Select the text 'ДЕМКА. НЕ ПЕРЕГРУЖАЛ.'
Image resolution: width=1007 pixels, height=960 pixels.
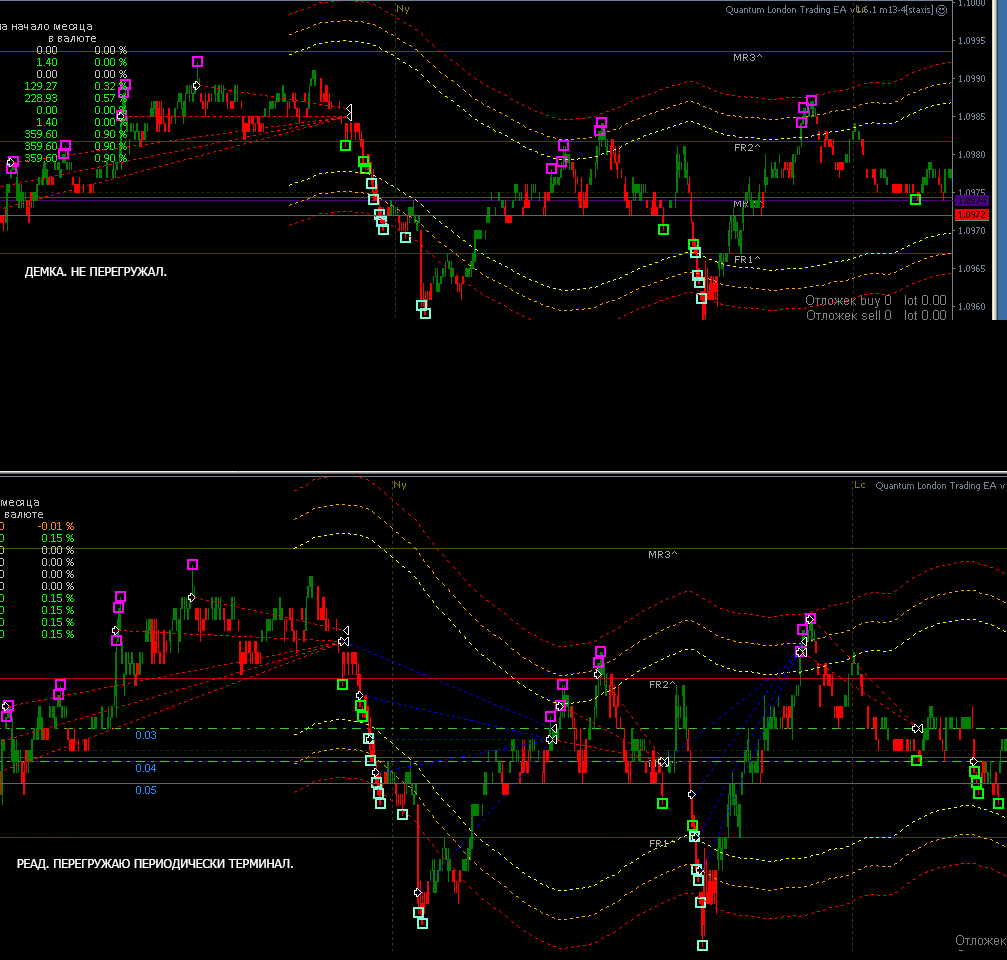point(96,272)
